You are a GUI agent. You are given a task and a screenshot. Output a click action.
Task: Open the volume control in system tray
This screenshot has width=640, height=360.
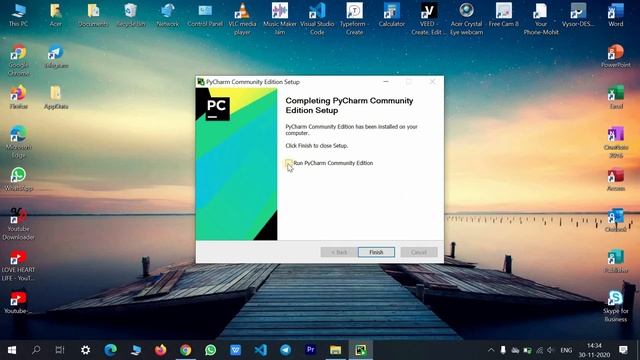551,350
